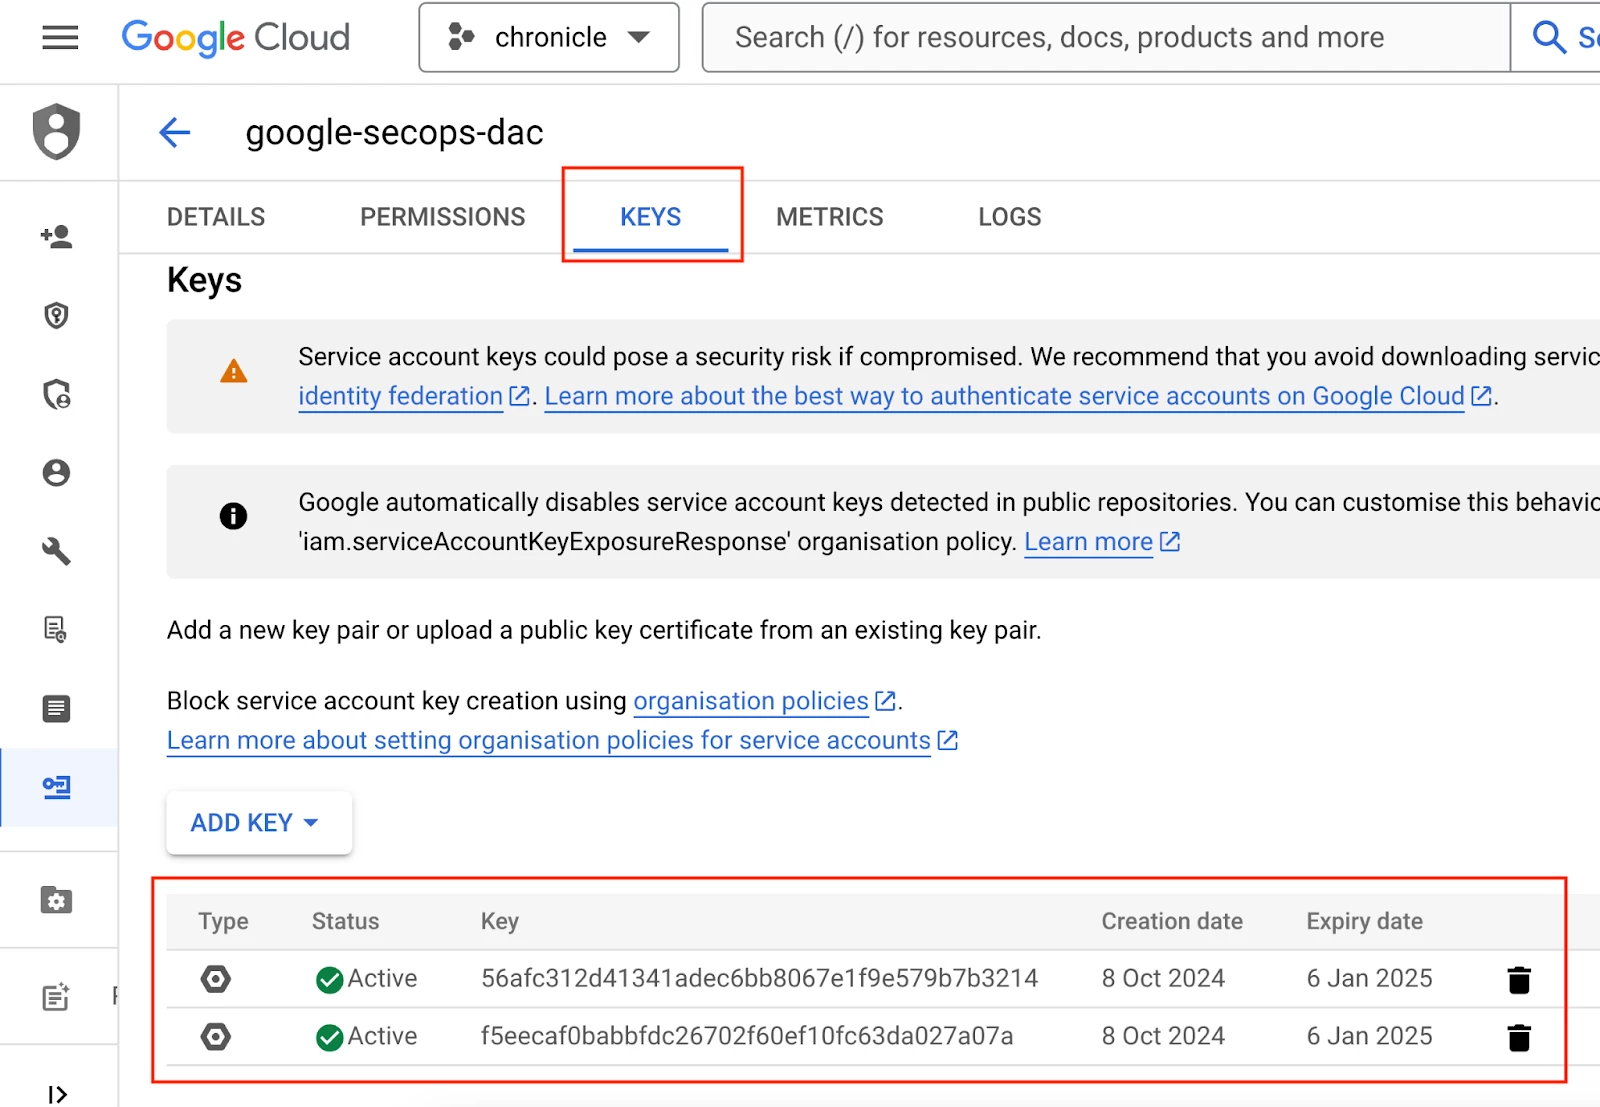This screenshot has height=1107, width=1600.
Task: Go back using the arrow icon
Action: pyautogui.click(x=175, y=132)
